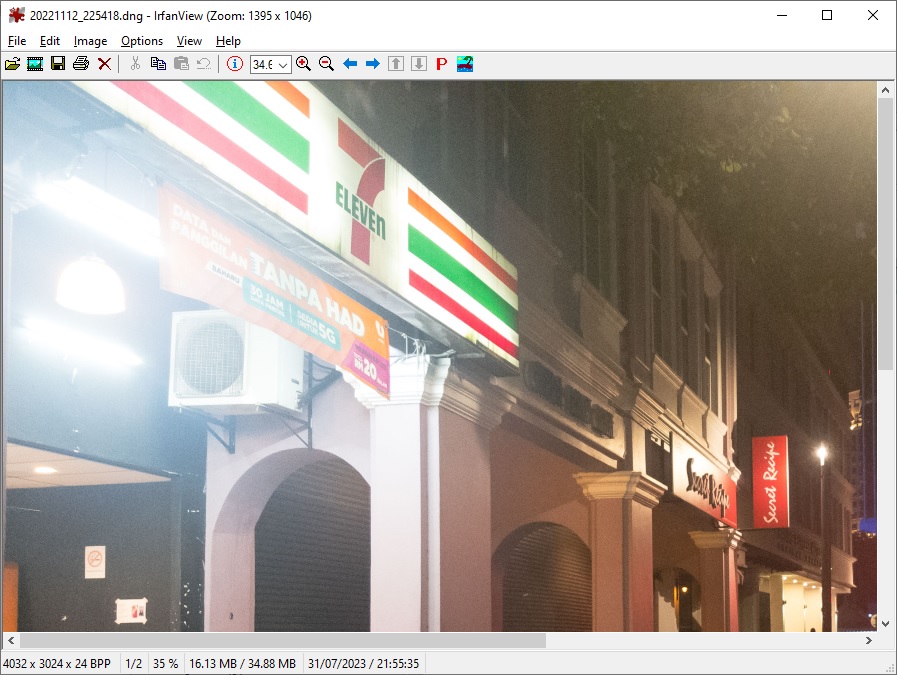The width and height of the screenshot is (897, 675).
Task: Delete file with the red X icon
Action: click(104, 63)
